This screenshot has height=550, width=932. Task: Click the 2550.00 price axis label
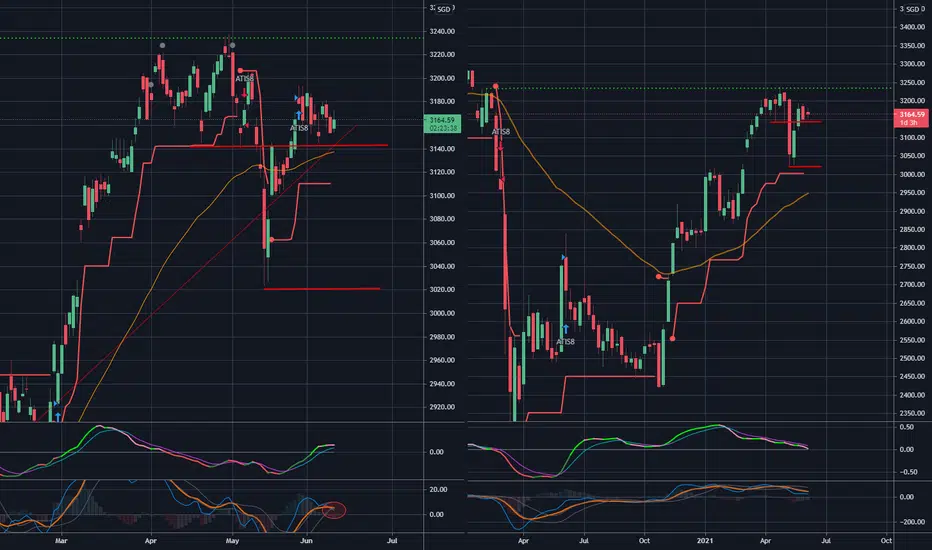point(912,340)
